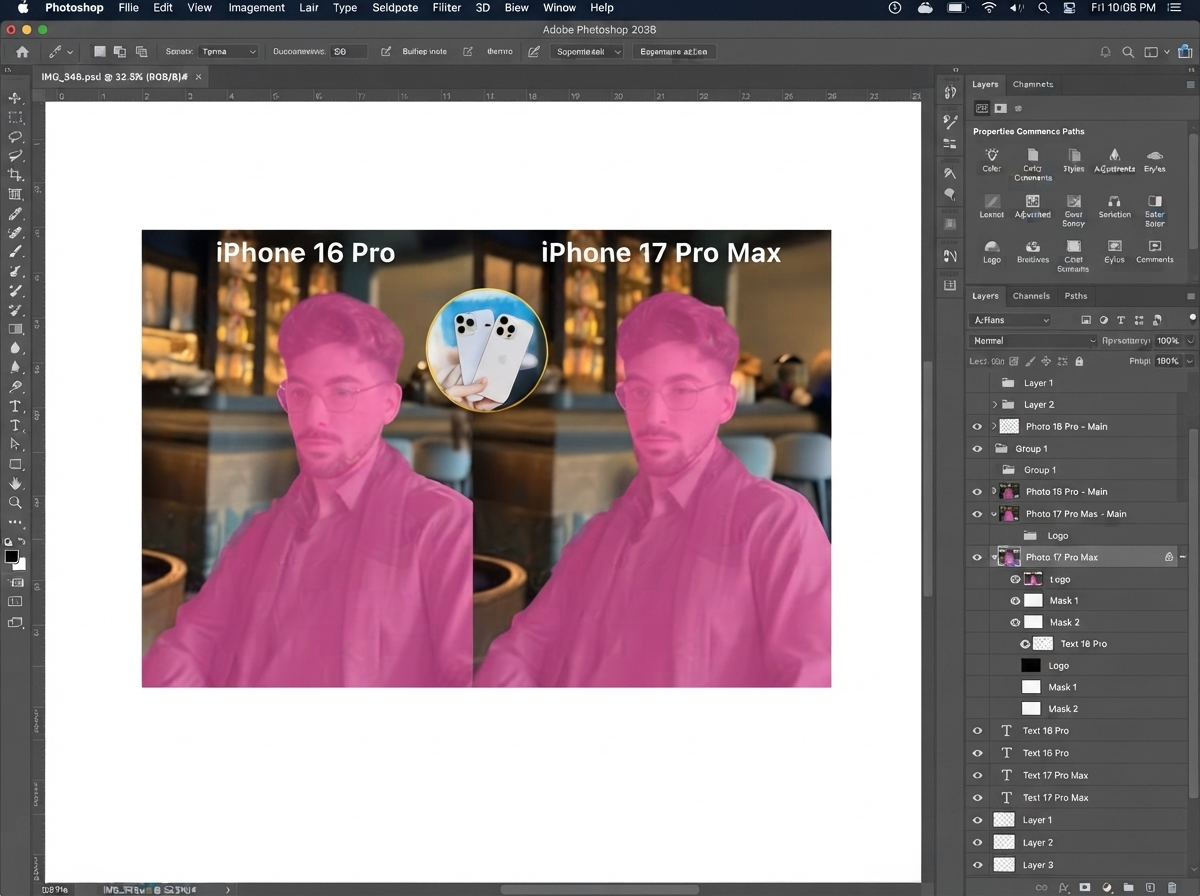
Task: Open the Comments icon in Properties panel
Action: [x=1154, y=246]
